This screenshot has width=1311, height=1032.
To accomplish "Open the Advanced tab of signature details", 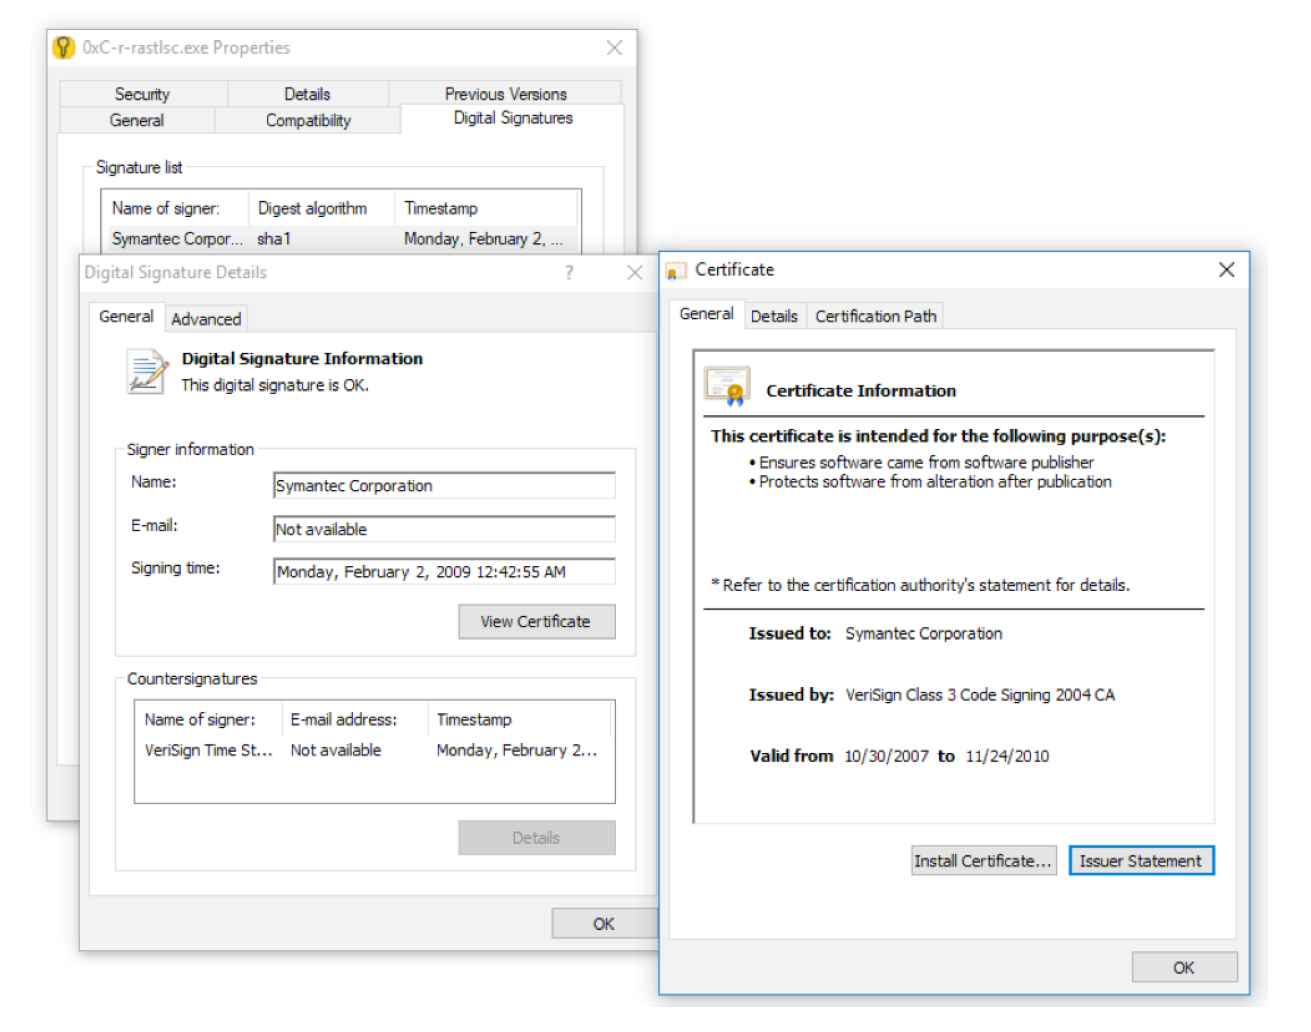I will pos(206,319).
